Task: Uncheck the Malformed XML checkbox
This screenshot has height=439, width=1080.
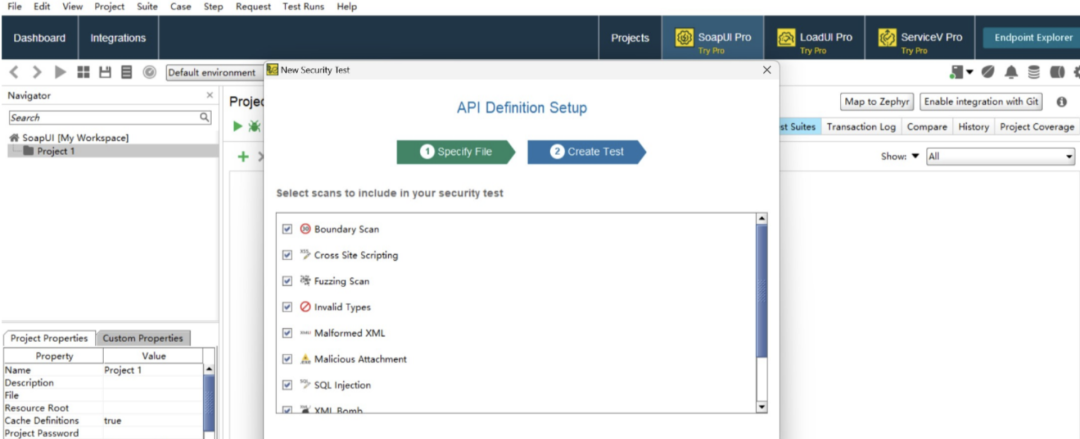Action: point(287,333)
